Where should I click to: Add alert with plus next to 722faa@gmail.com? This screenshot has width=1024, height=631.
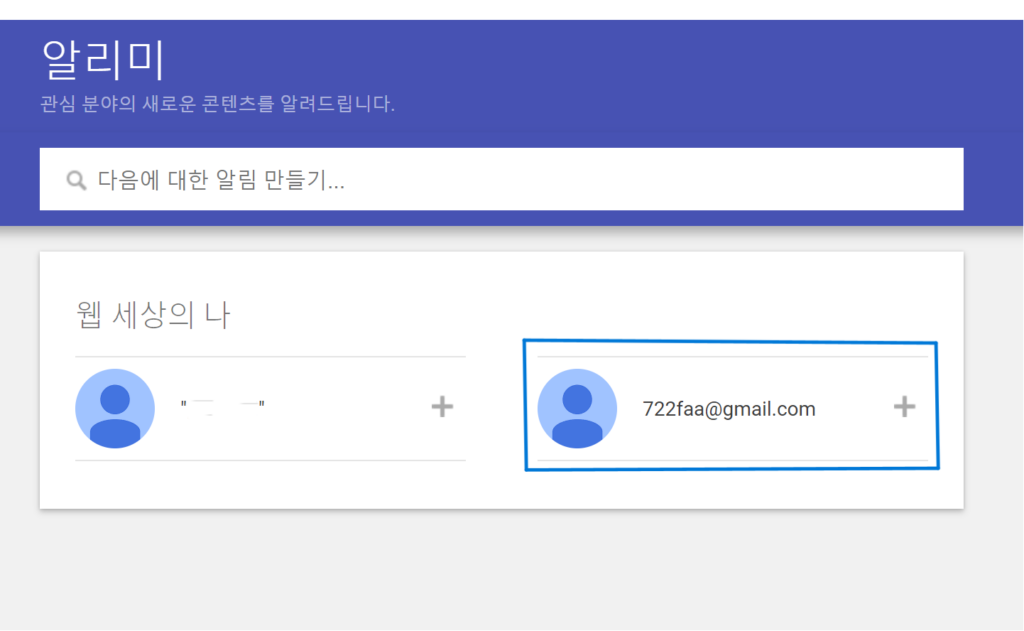904,407
